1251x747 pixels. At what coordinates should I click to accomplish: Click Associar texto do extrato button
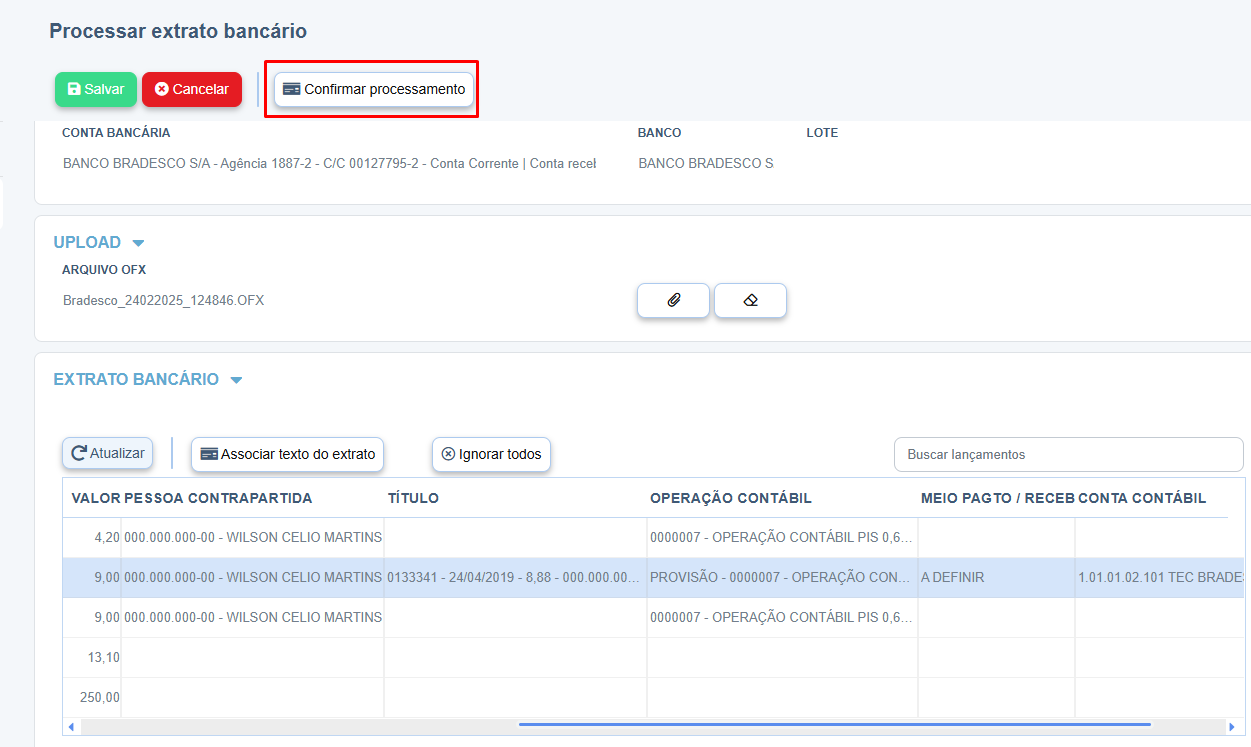tap(287, 454)
